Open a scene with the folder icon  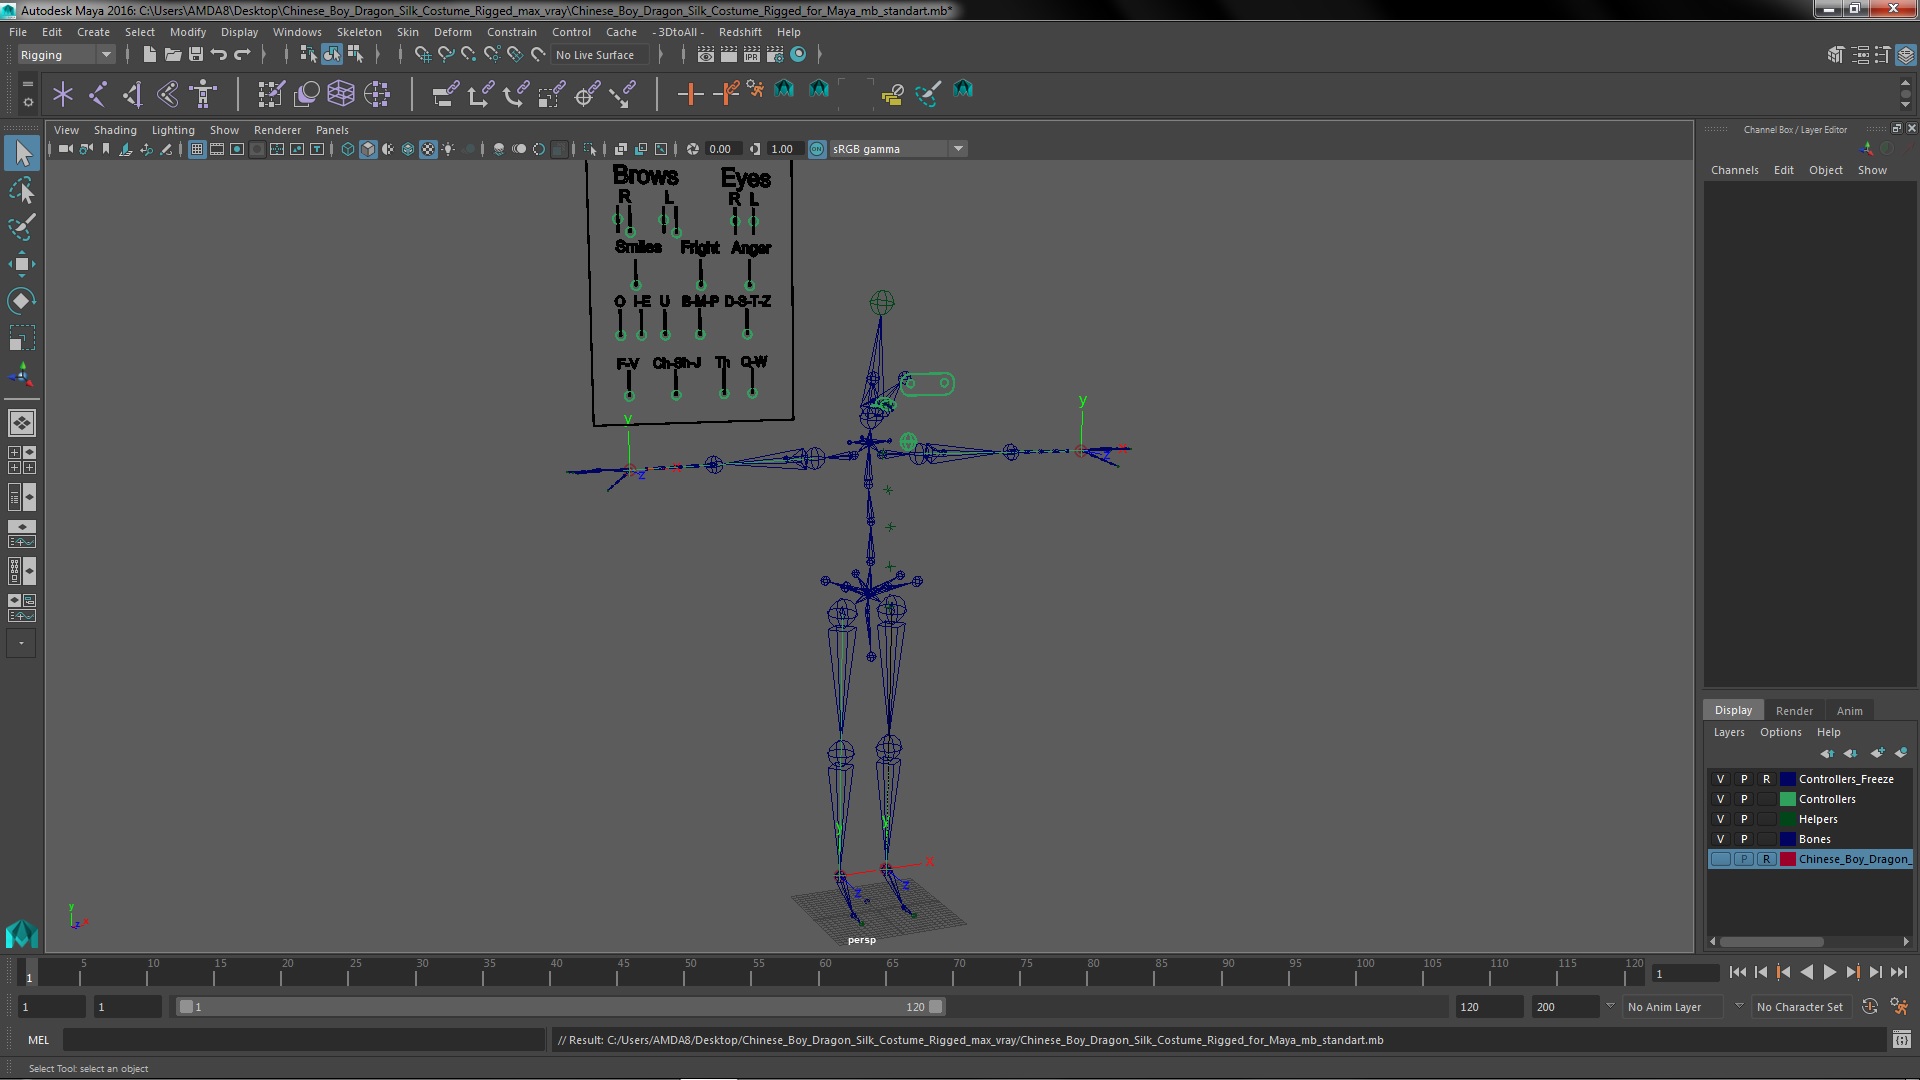click(x=172, y=54)
